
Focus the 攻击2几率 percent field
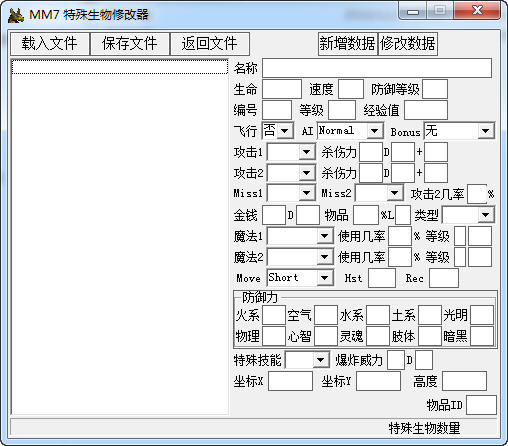coord(477,194)
